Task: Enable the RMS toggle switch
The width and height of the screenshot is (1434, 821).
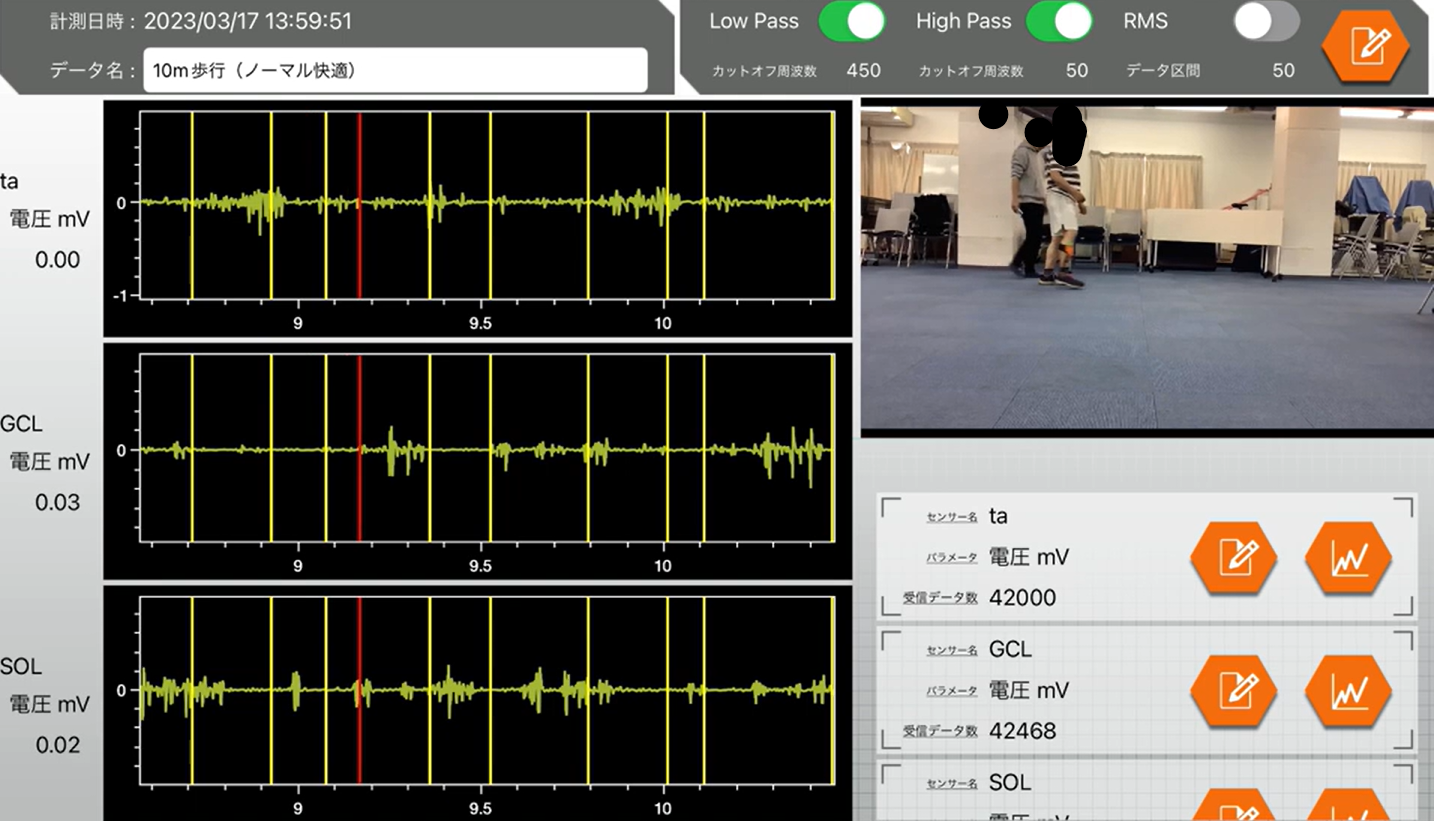Action: pyautogui.click(x=1266, y=21)
